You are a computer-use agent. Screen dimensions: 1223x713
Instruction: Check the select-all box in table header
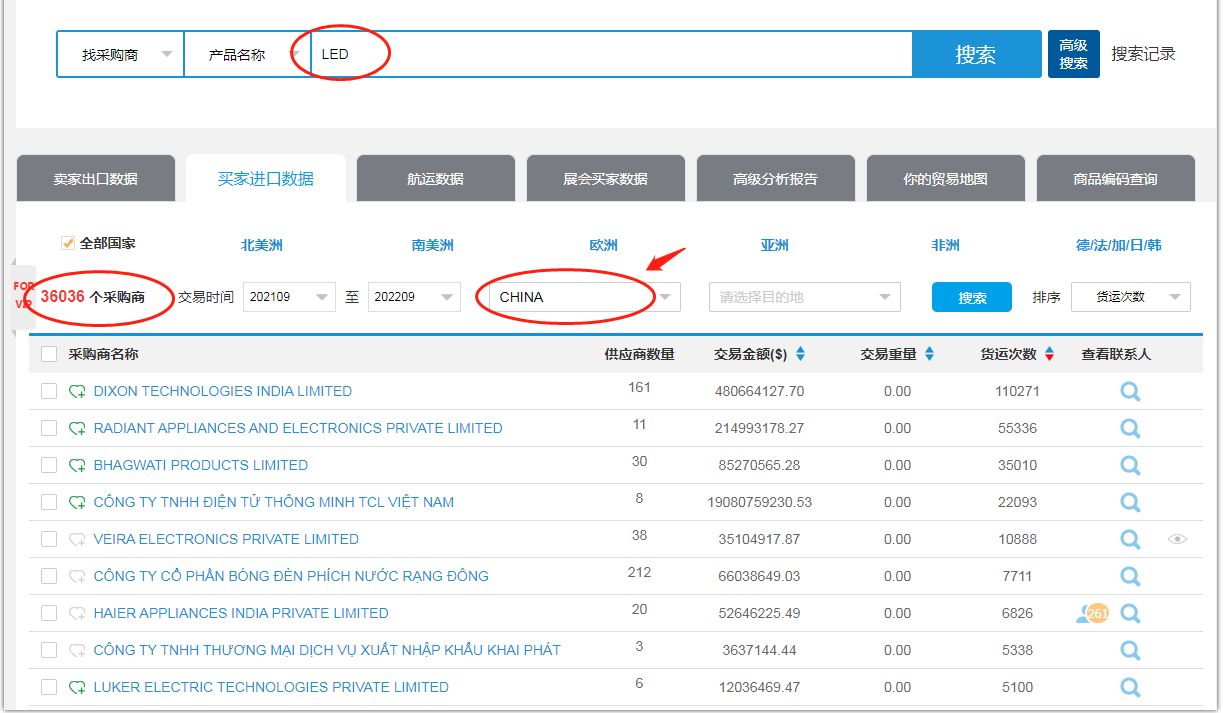(49, 354)
